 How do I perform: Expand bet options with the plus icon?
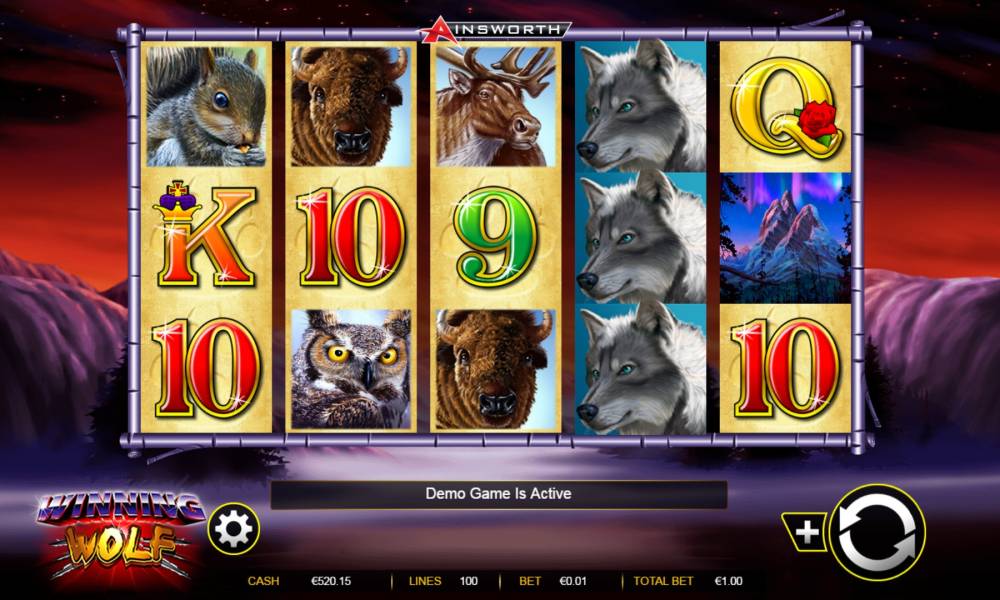coord(805,532)
